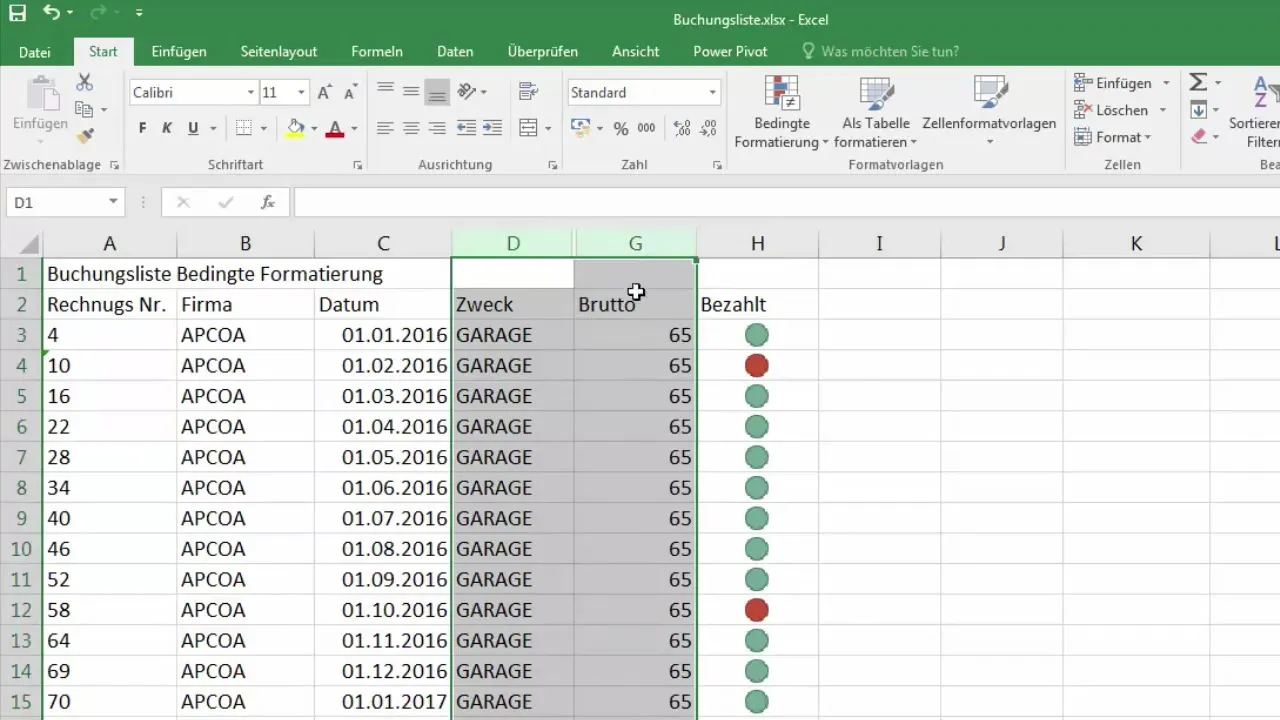Viewport: 1280px width, 720px height.
Task: Click the merge and center icon
Action: pyautogui.click(x=528, y=128)
